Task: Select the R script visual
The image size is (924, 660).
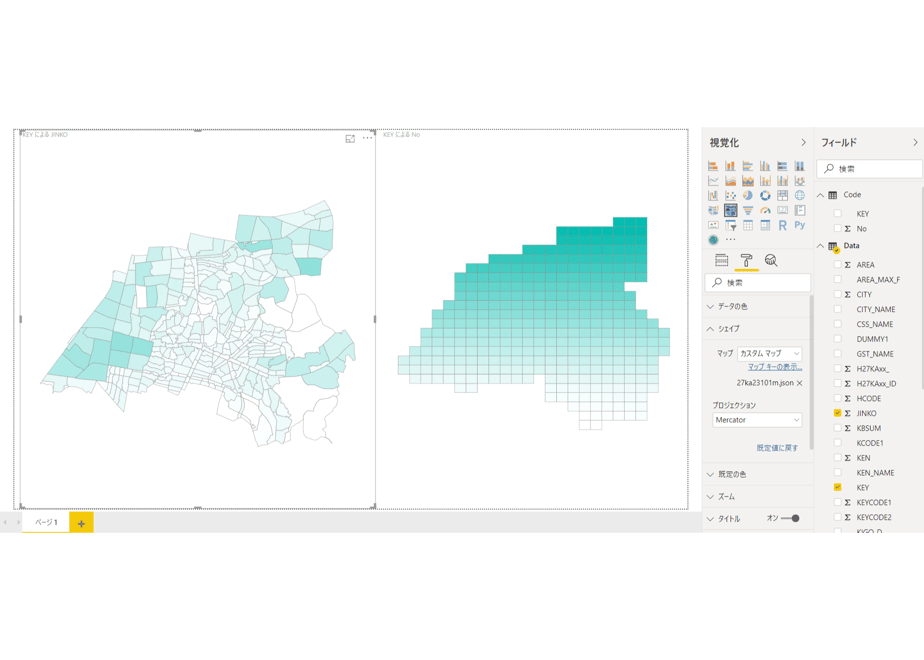Action: pos(783,225)
